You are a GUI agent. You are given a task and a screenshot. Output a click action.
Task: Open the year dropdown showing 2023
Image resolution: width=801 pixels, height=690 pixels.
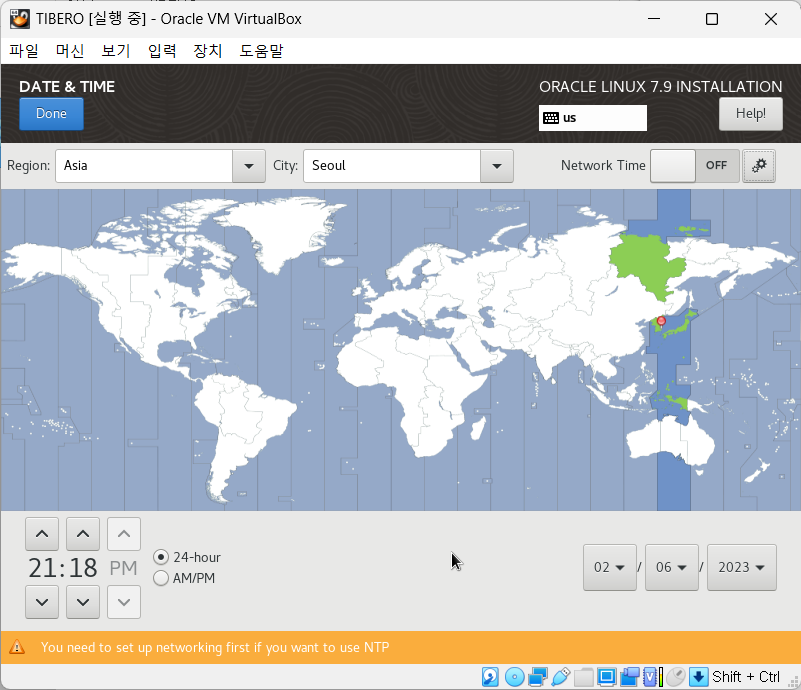tap(742, 567)
